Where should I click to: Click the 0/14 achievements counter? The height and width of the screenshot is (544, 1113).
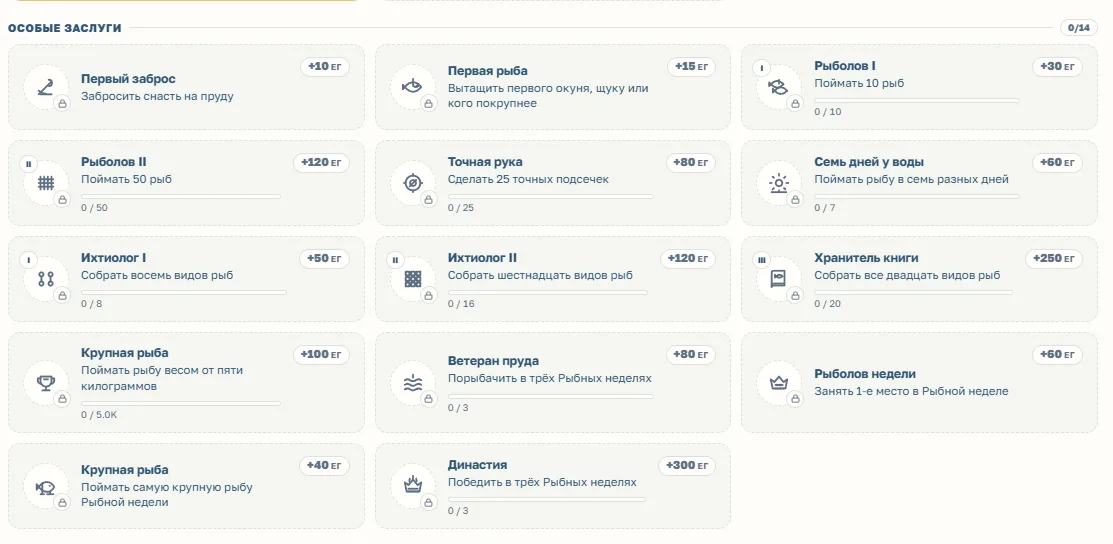(1078, 28)
